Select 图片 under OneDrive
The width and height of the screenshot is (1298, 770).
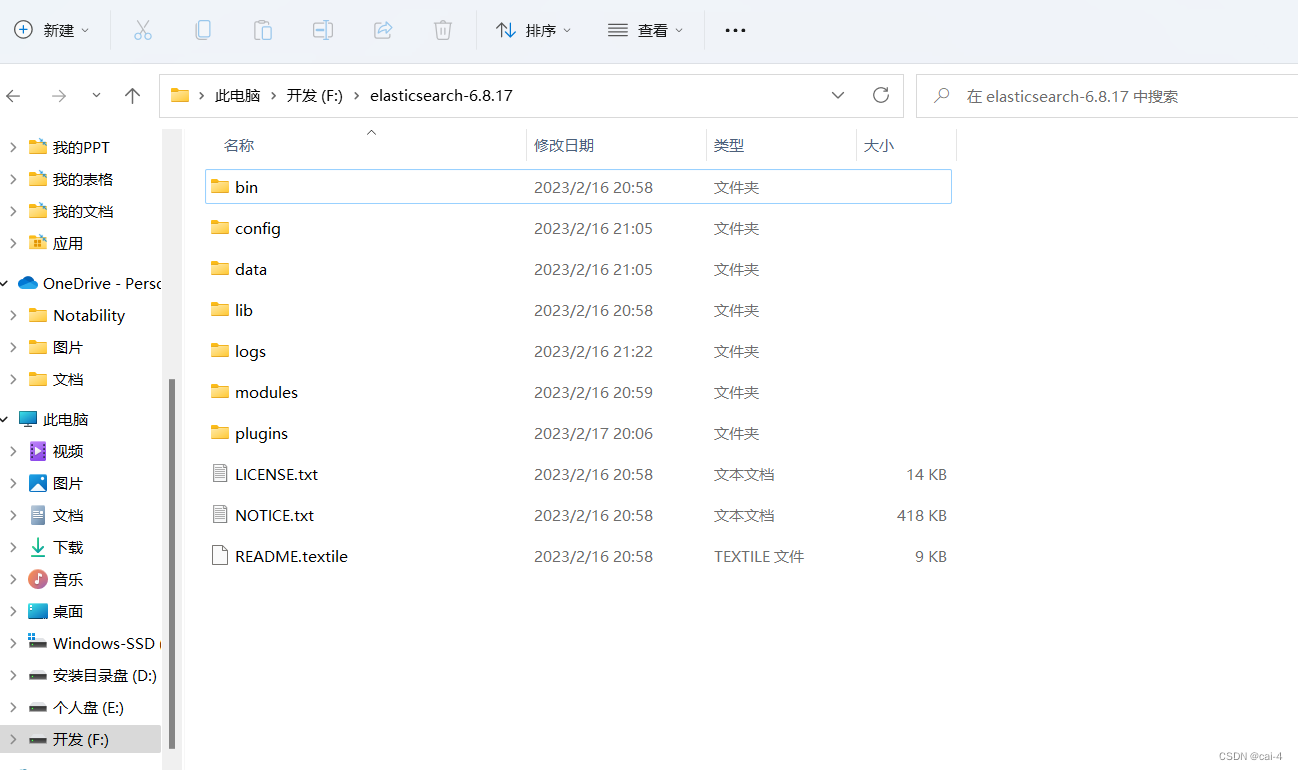point(68,347)
